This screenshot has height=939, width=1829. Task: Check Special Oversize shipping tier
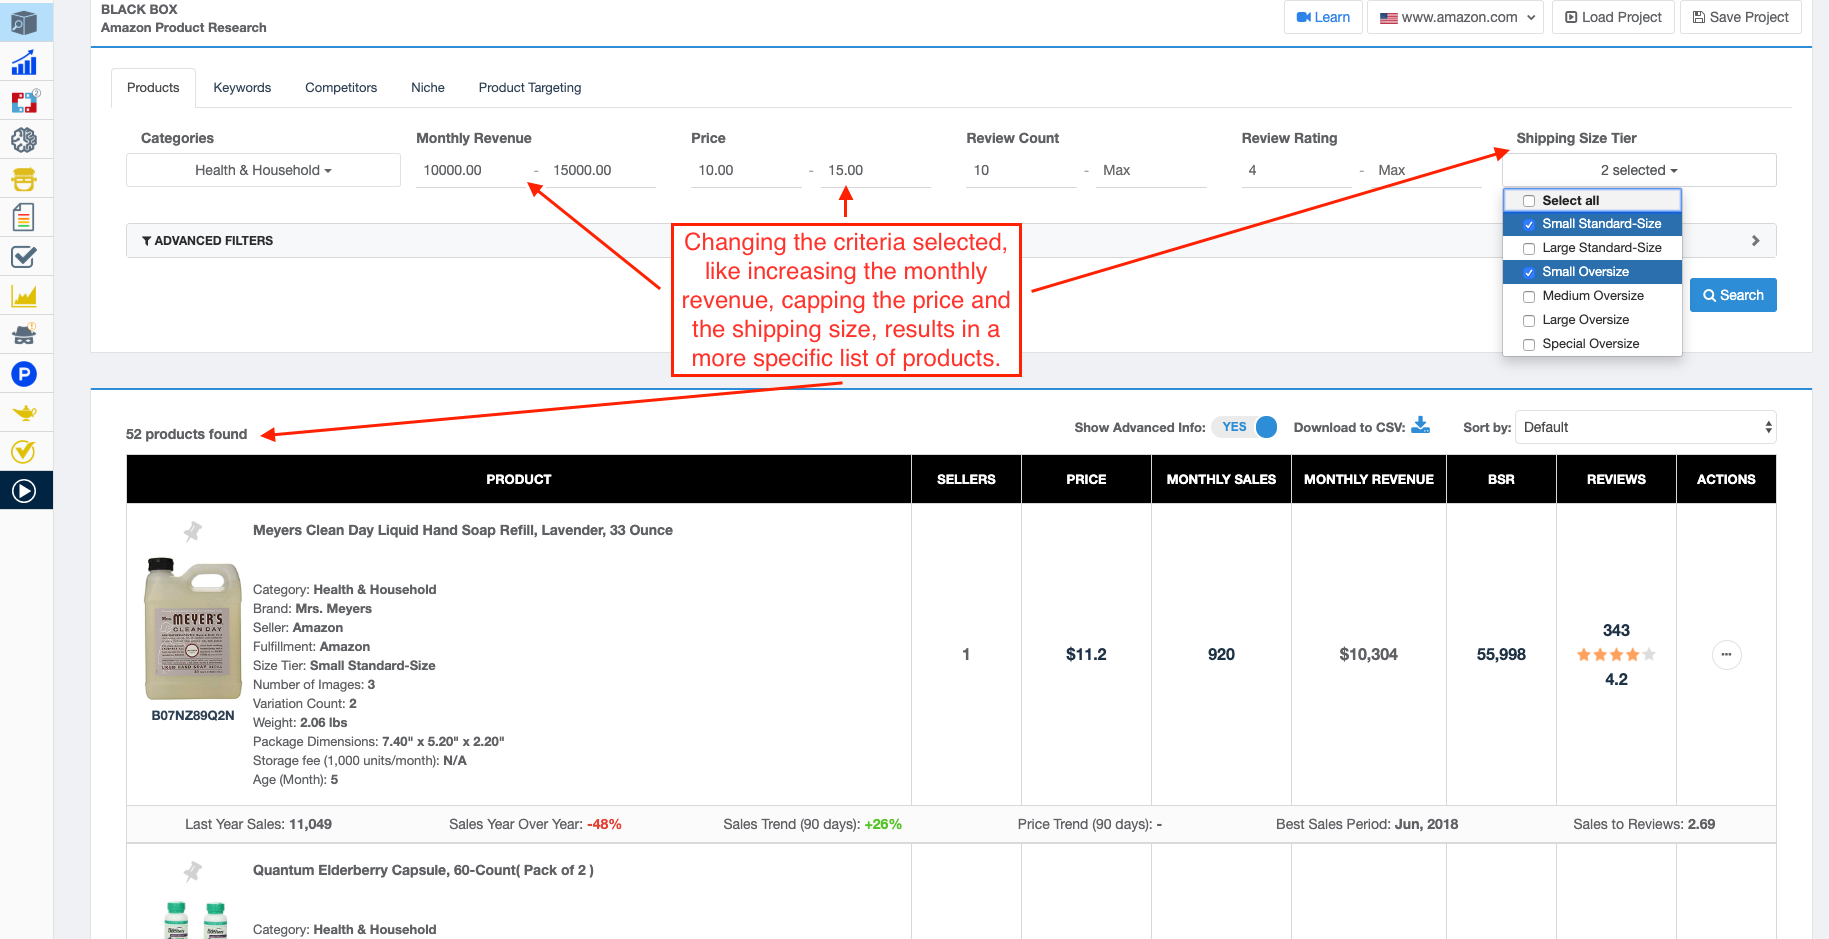[x=1529, y=344]
